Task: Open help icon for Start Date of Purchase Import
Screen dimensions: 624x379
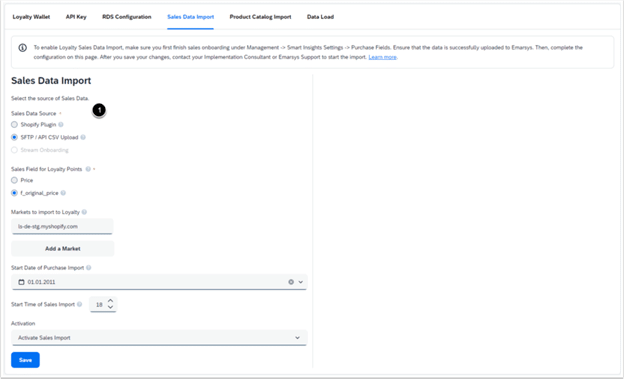Action: tap(89, 268)
